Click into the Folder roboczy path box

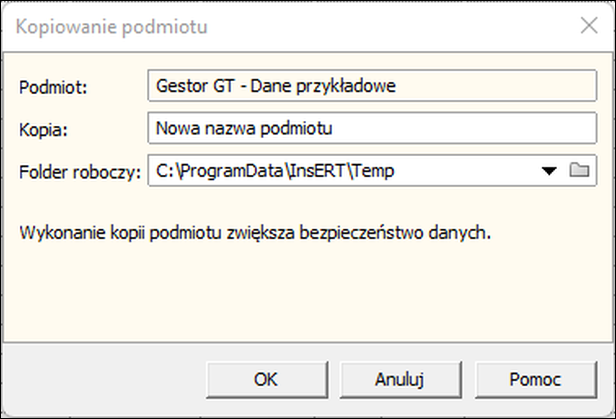[342, 170]
